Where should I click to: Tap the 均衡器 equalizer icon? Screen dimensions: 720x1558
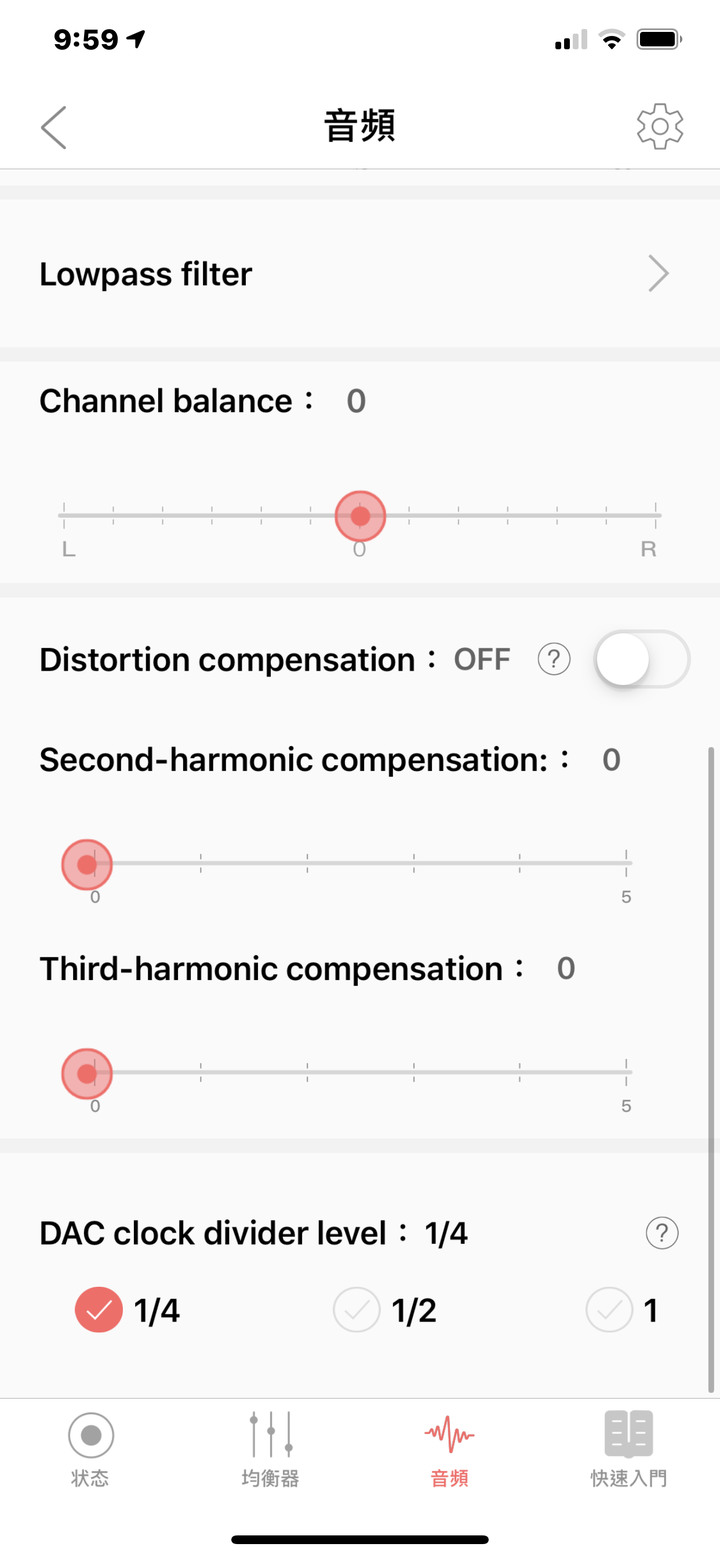(271, 1435)
